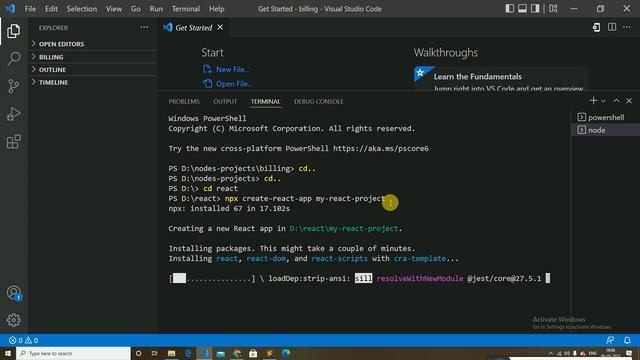Select the Get Started editor tab

pos(193,27)
